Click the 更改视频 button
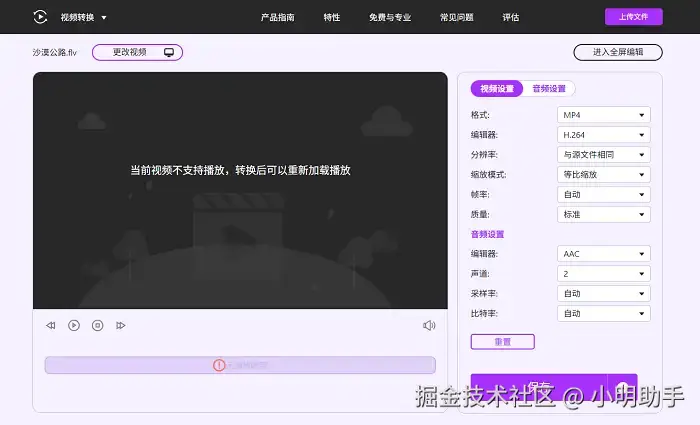 coord(138,52)
